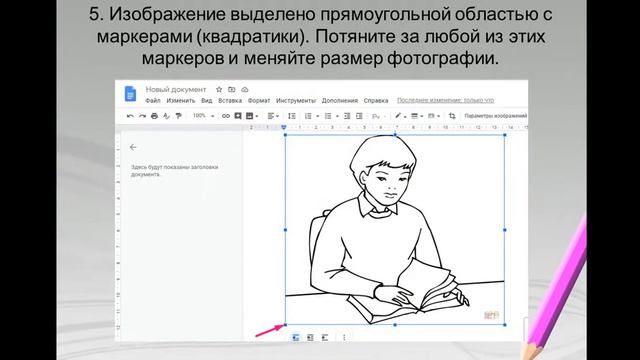The height and width of the screenshot is (360, 640).
Task: Click the right-middle image resize handle
Action: [x=505, y=230]
